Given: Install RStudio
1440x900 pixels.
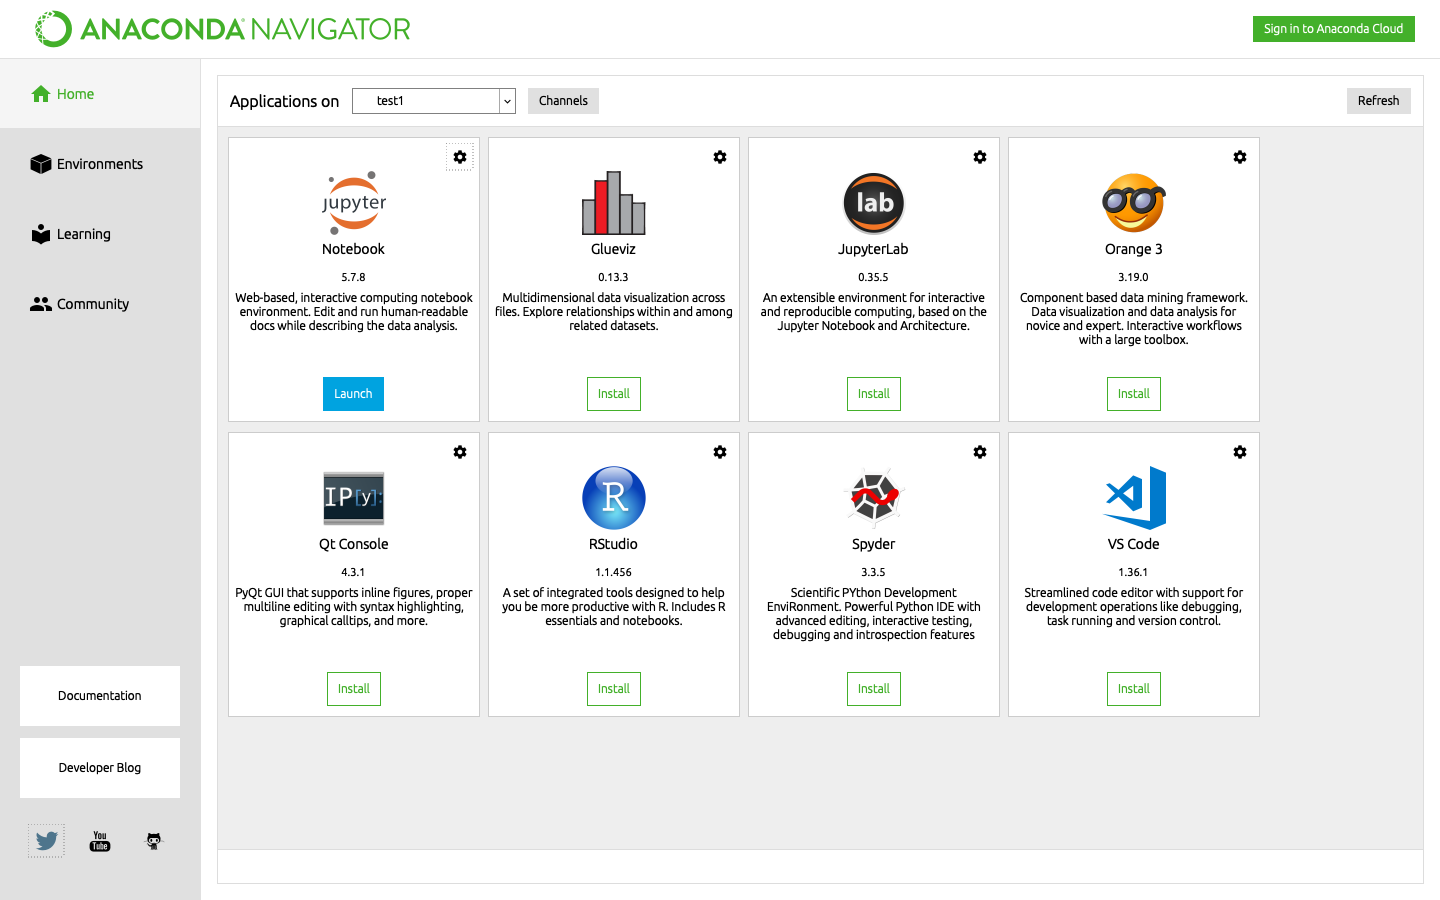Looking at the screenshot, I should (x=614, y=689).
